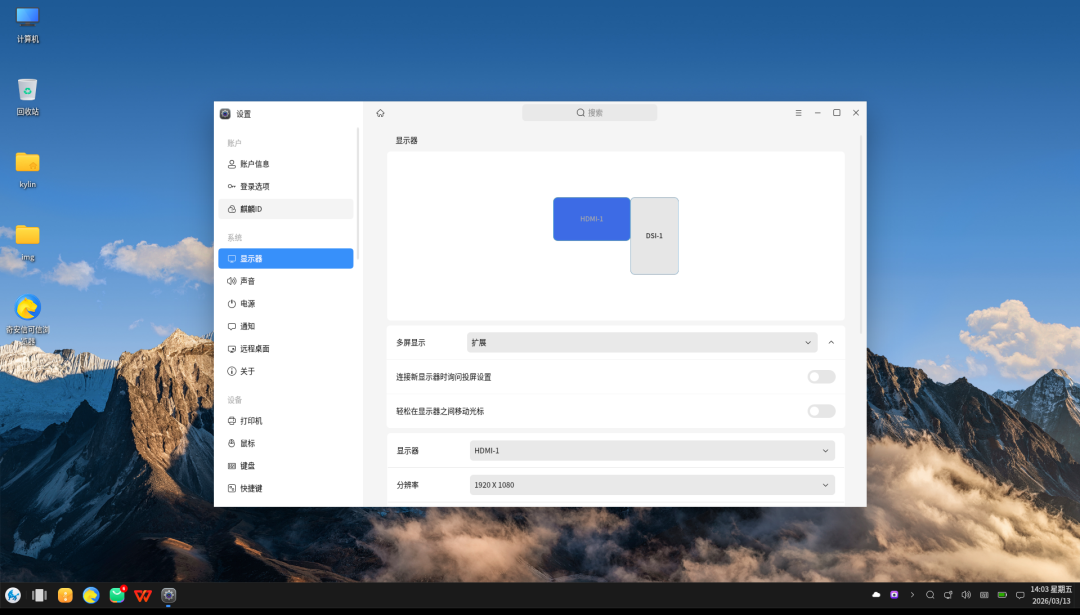Screen dimensions: 1080x615
Task: Open the multitask view icon in taskbar
Action: [39, 595]
